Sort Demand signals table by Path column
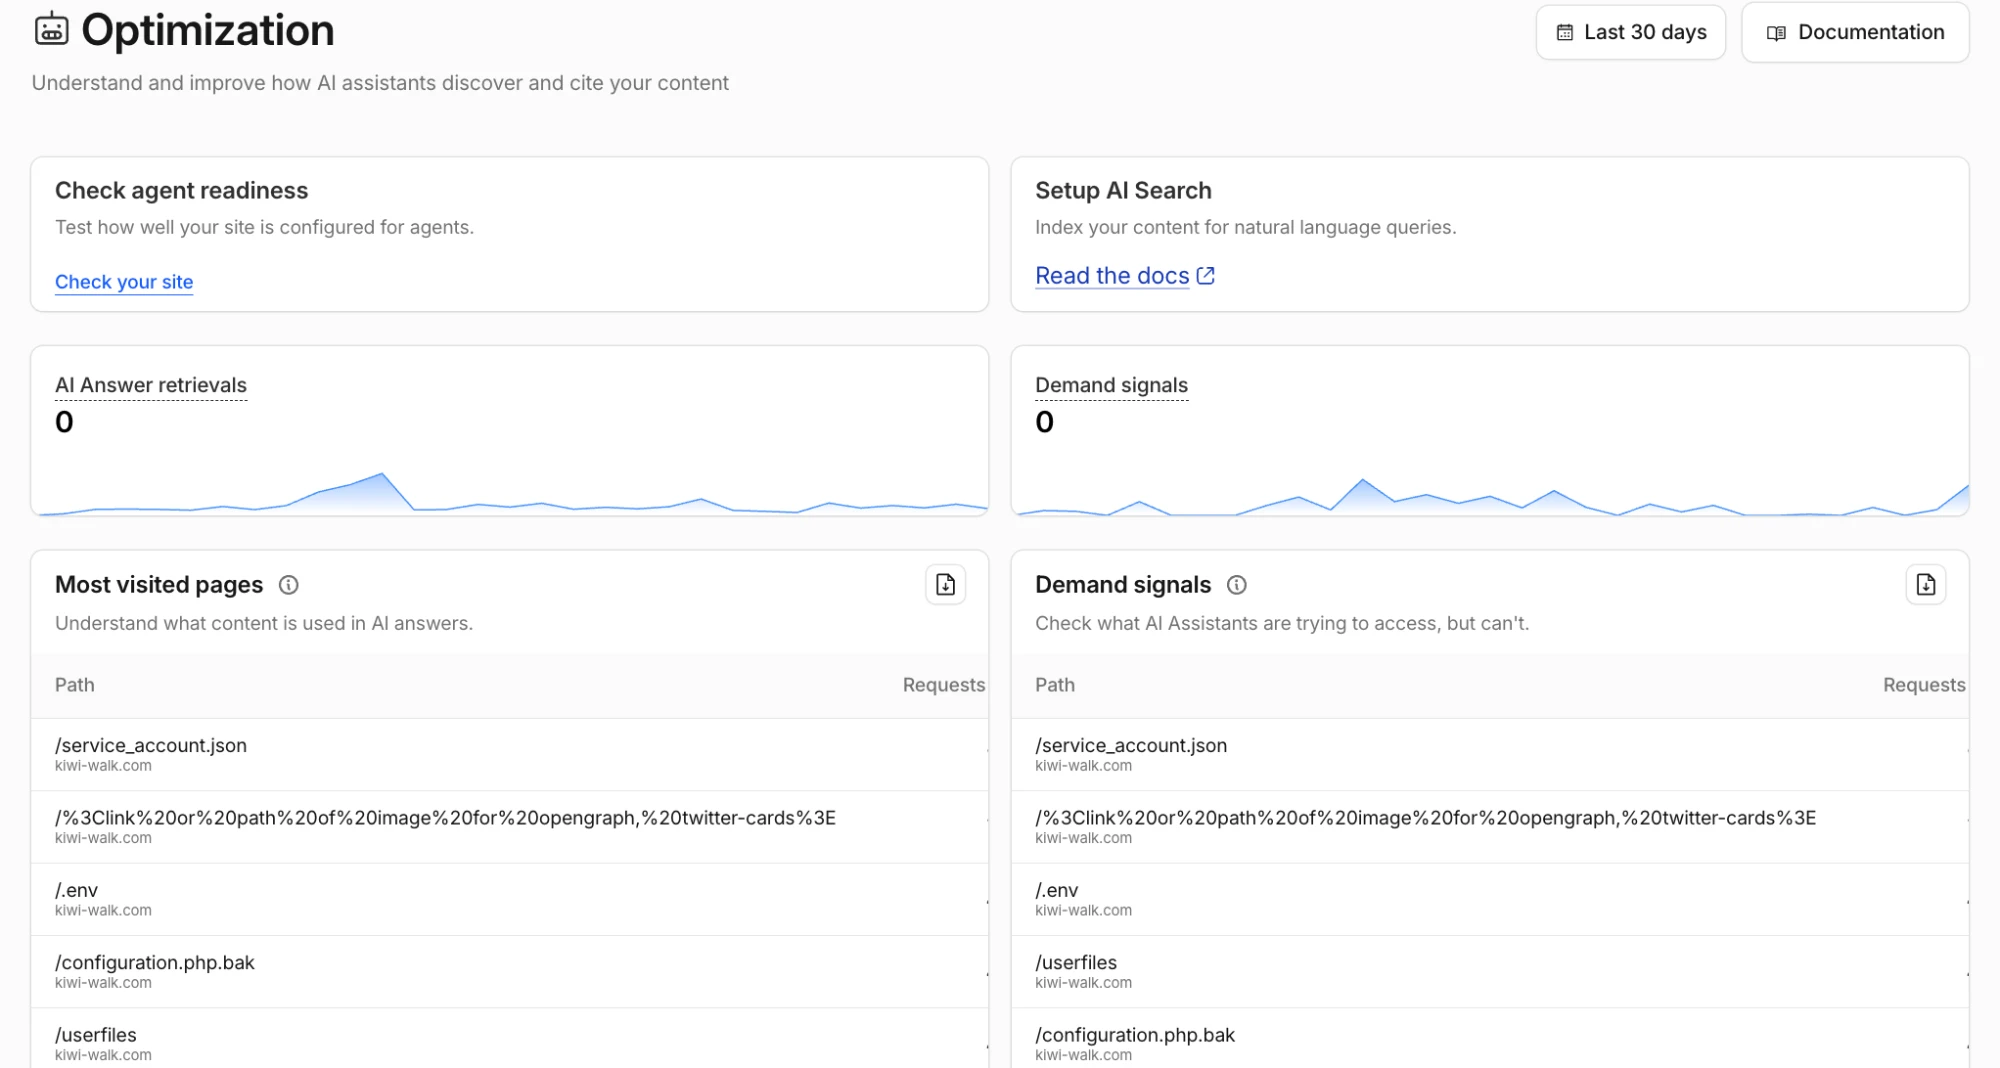The width and height of the screenshot is (2000, 1068). coord(1055,685)
